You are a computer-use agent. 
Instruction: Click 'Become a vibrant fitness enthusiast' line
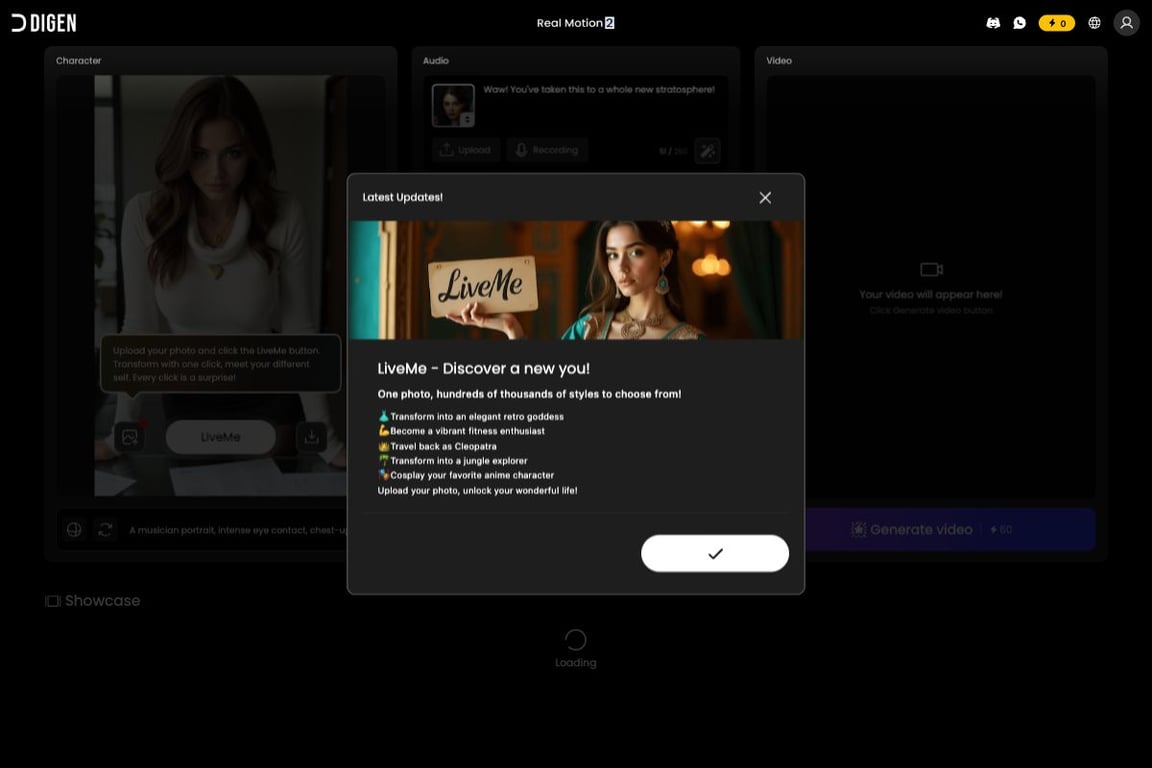461,431
